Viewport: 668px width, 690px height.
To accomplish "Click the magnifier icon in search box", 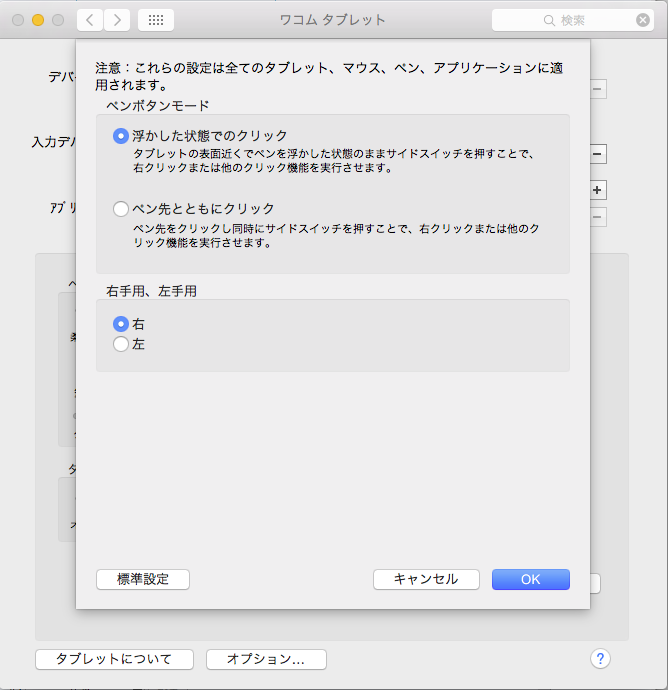I will click(549, 20).
